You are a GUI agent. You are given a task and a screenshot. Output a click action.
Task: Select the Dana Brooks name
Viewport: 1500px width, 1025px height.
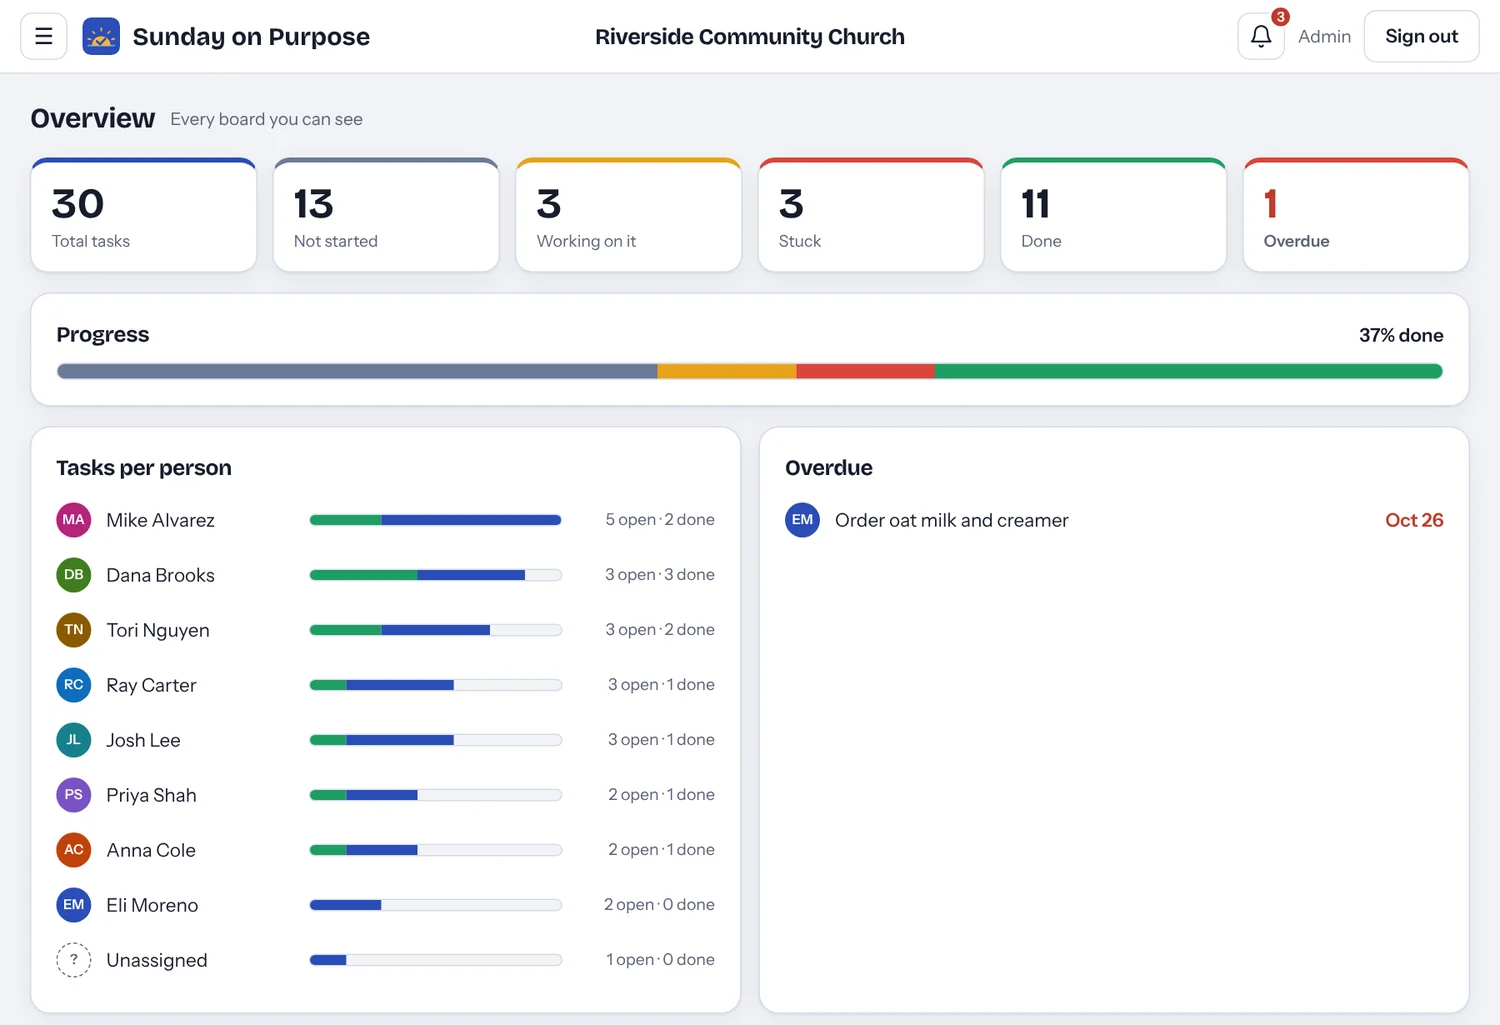[x=161, y=575]
